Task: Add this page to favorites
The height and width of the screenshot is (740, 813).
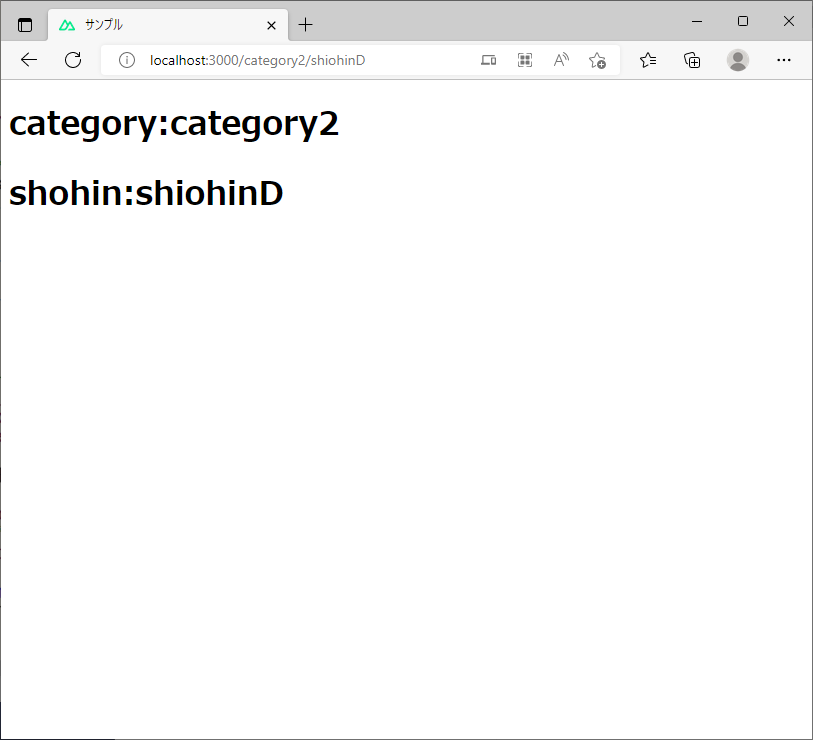Action: pyautogui.click(x=597, y=61)
